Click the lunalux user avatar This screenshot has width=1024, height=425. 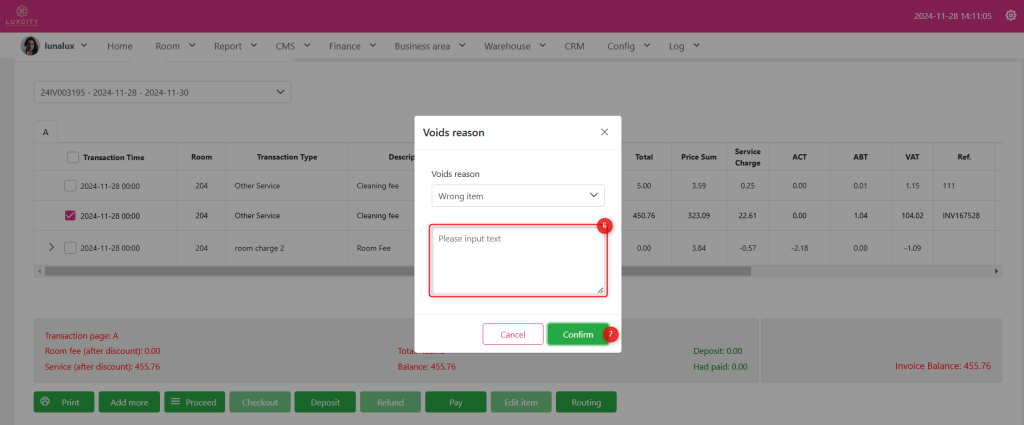coord(30,46)
